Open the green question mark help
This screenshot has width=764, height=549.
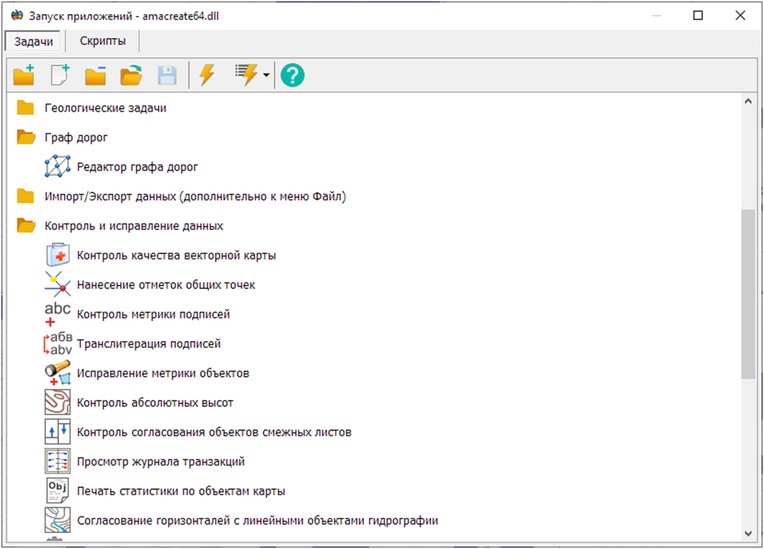(292, 75)
